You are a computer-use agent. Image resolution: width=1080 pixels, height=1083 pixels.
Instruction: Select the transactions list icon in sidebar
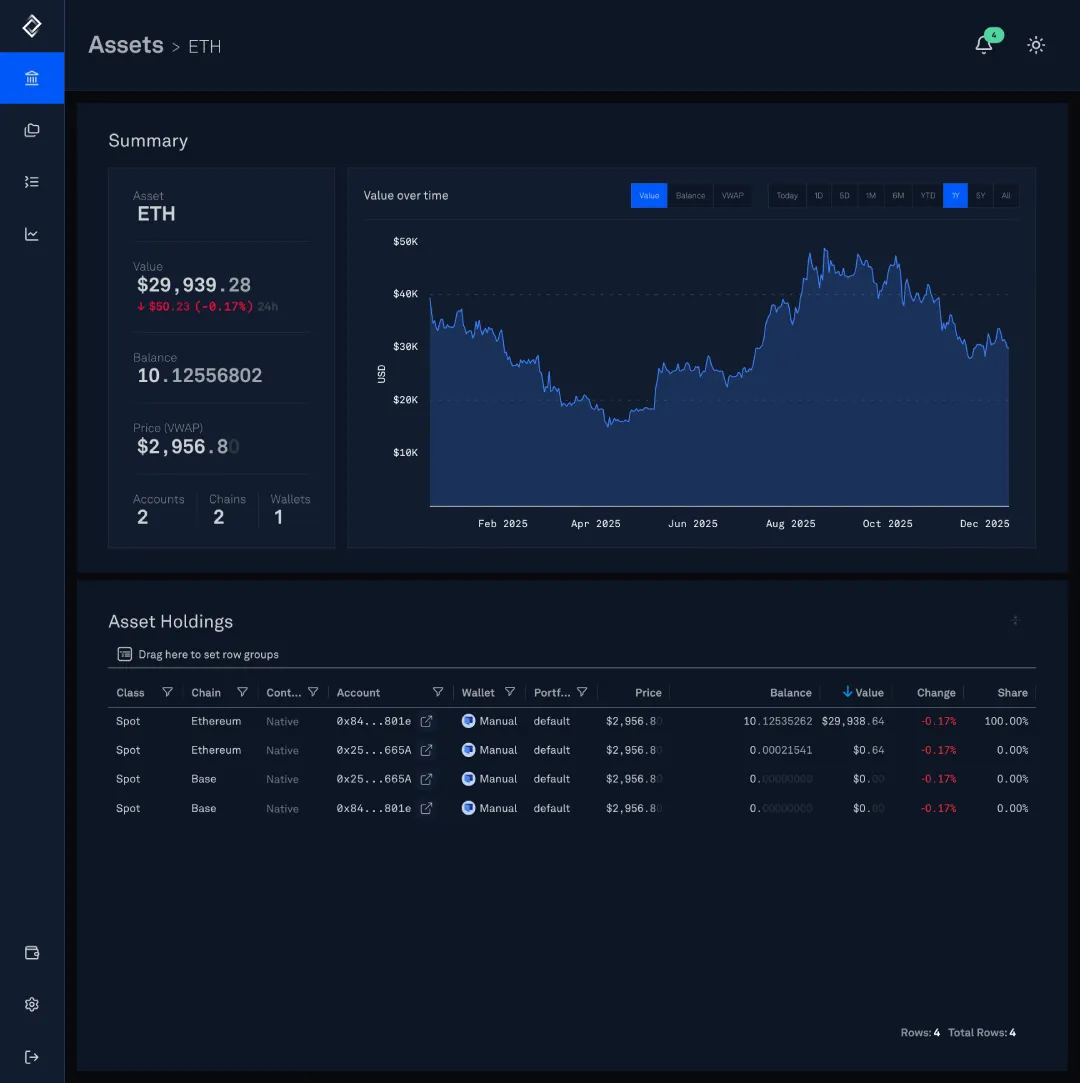coord(31,181)
